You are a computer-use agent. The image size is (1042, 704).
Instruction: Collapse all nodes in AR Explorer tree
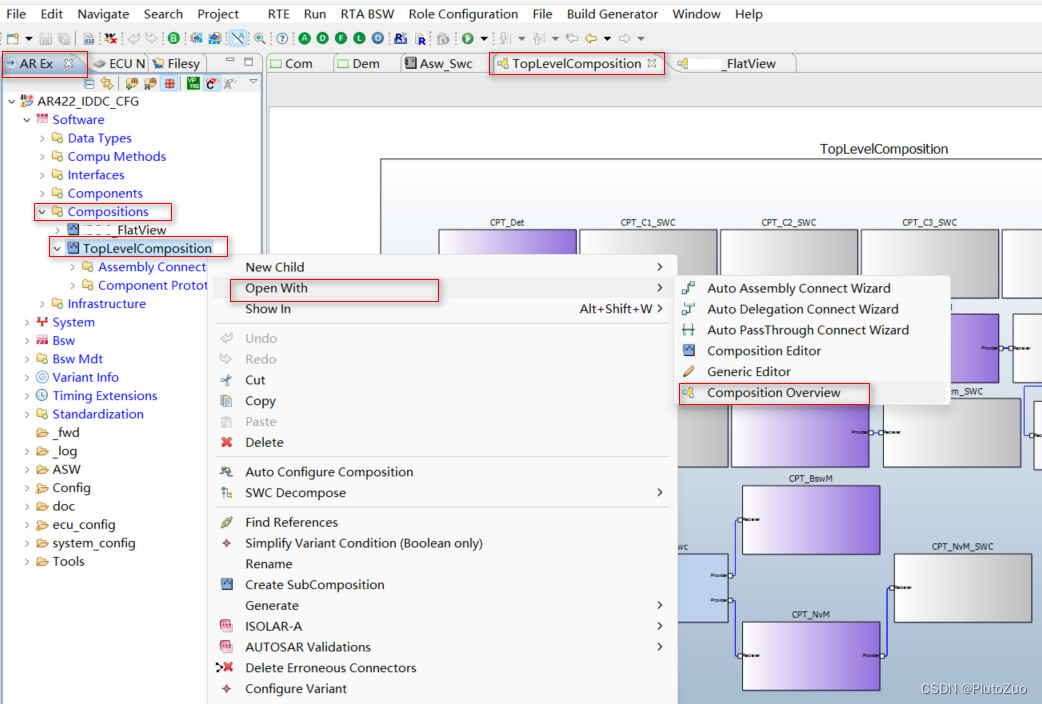tap(90, 84)
